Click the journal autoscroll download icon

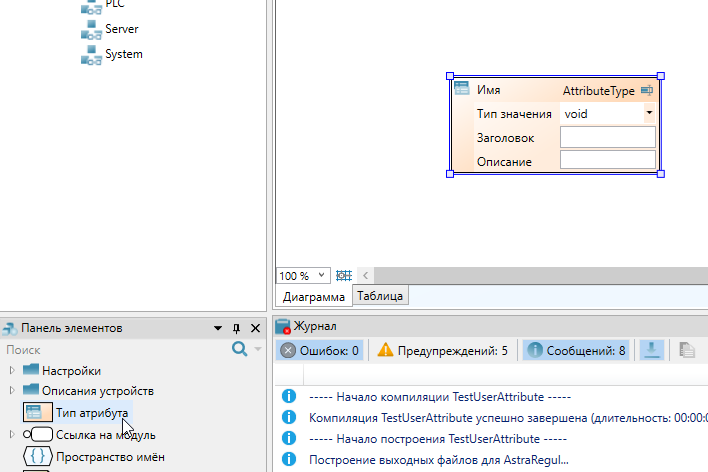651,350
